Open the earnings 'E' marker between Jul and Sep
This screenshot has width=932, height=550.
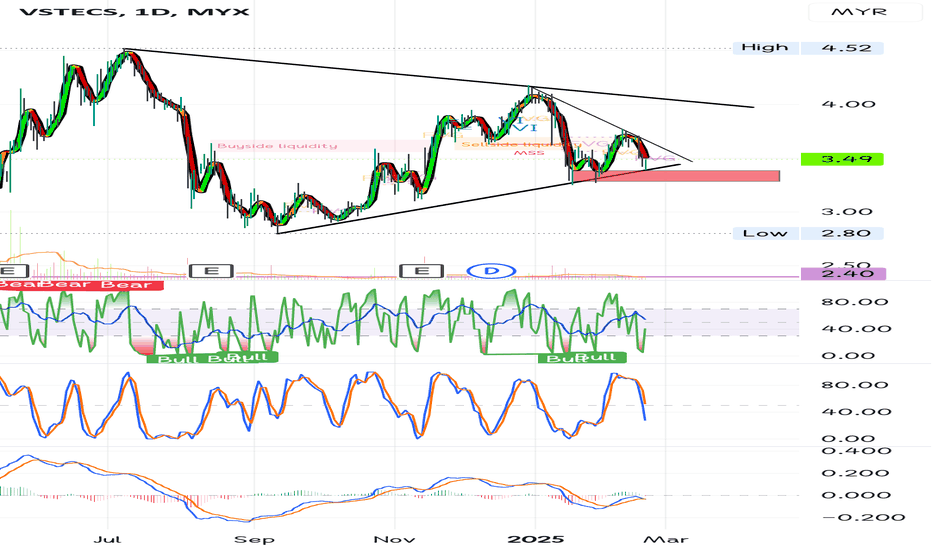coord(212,271)
